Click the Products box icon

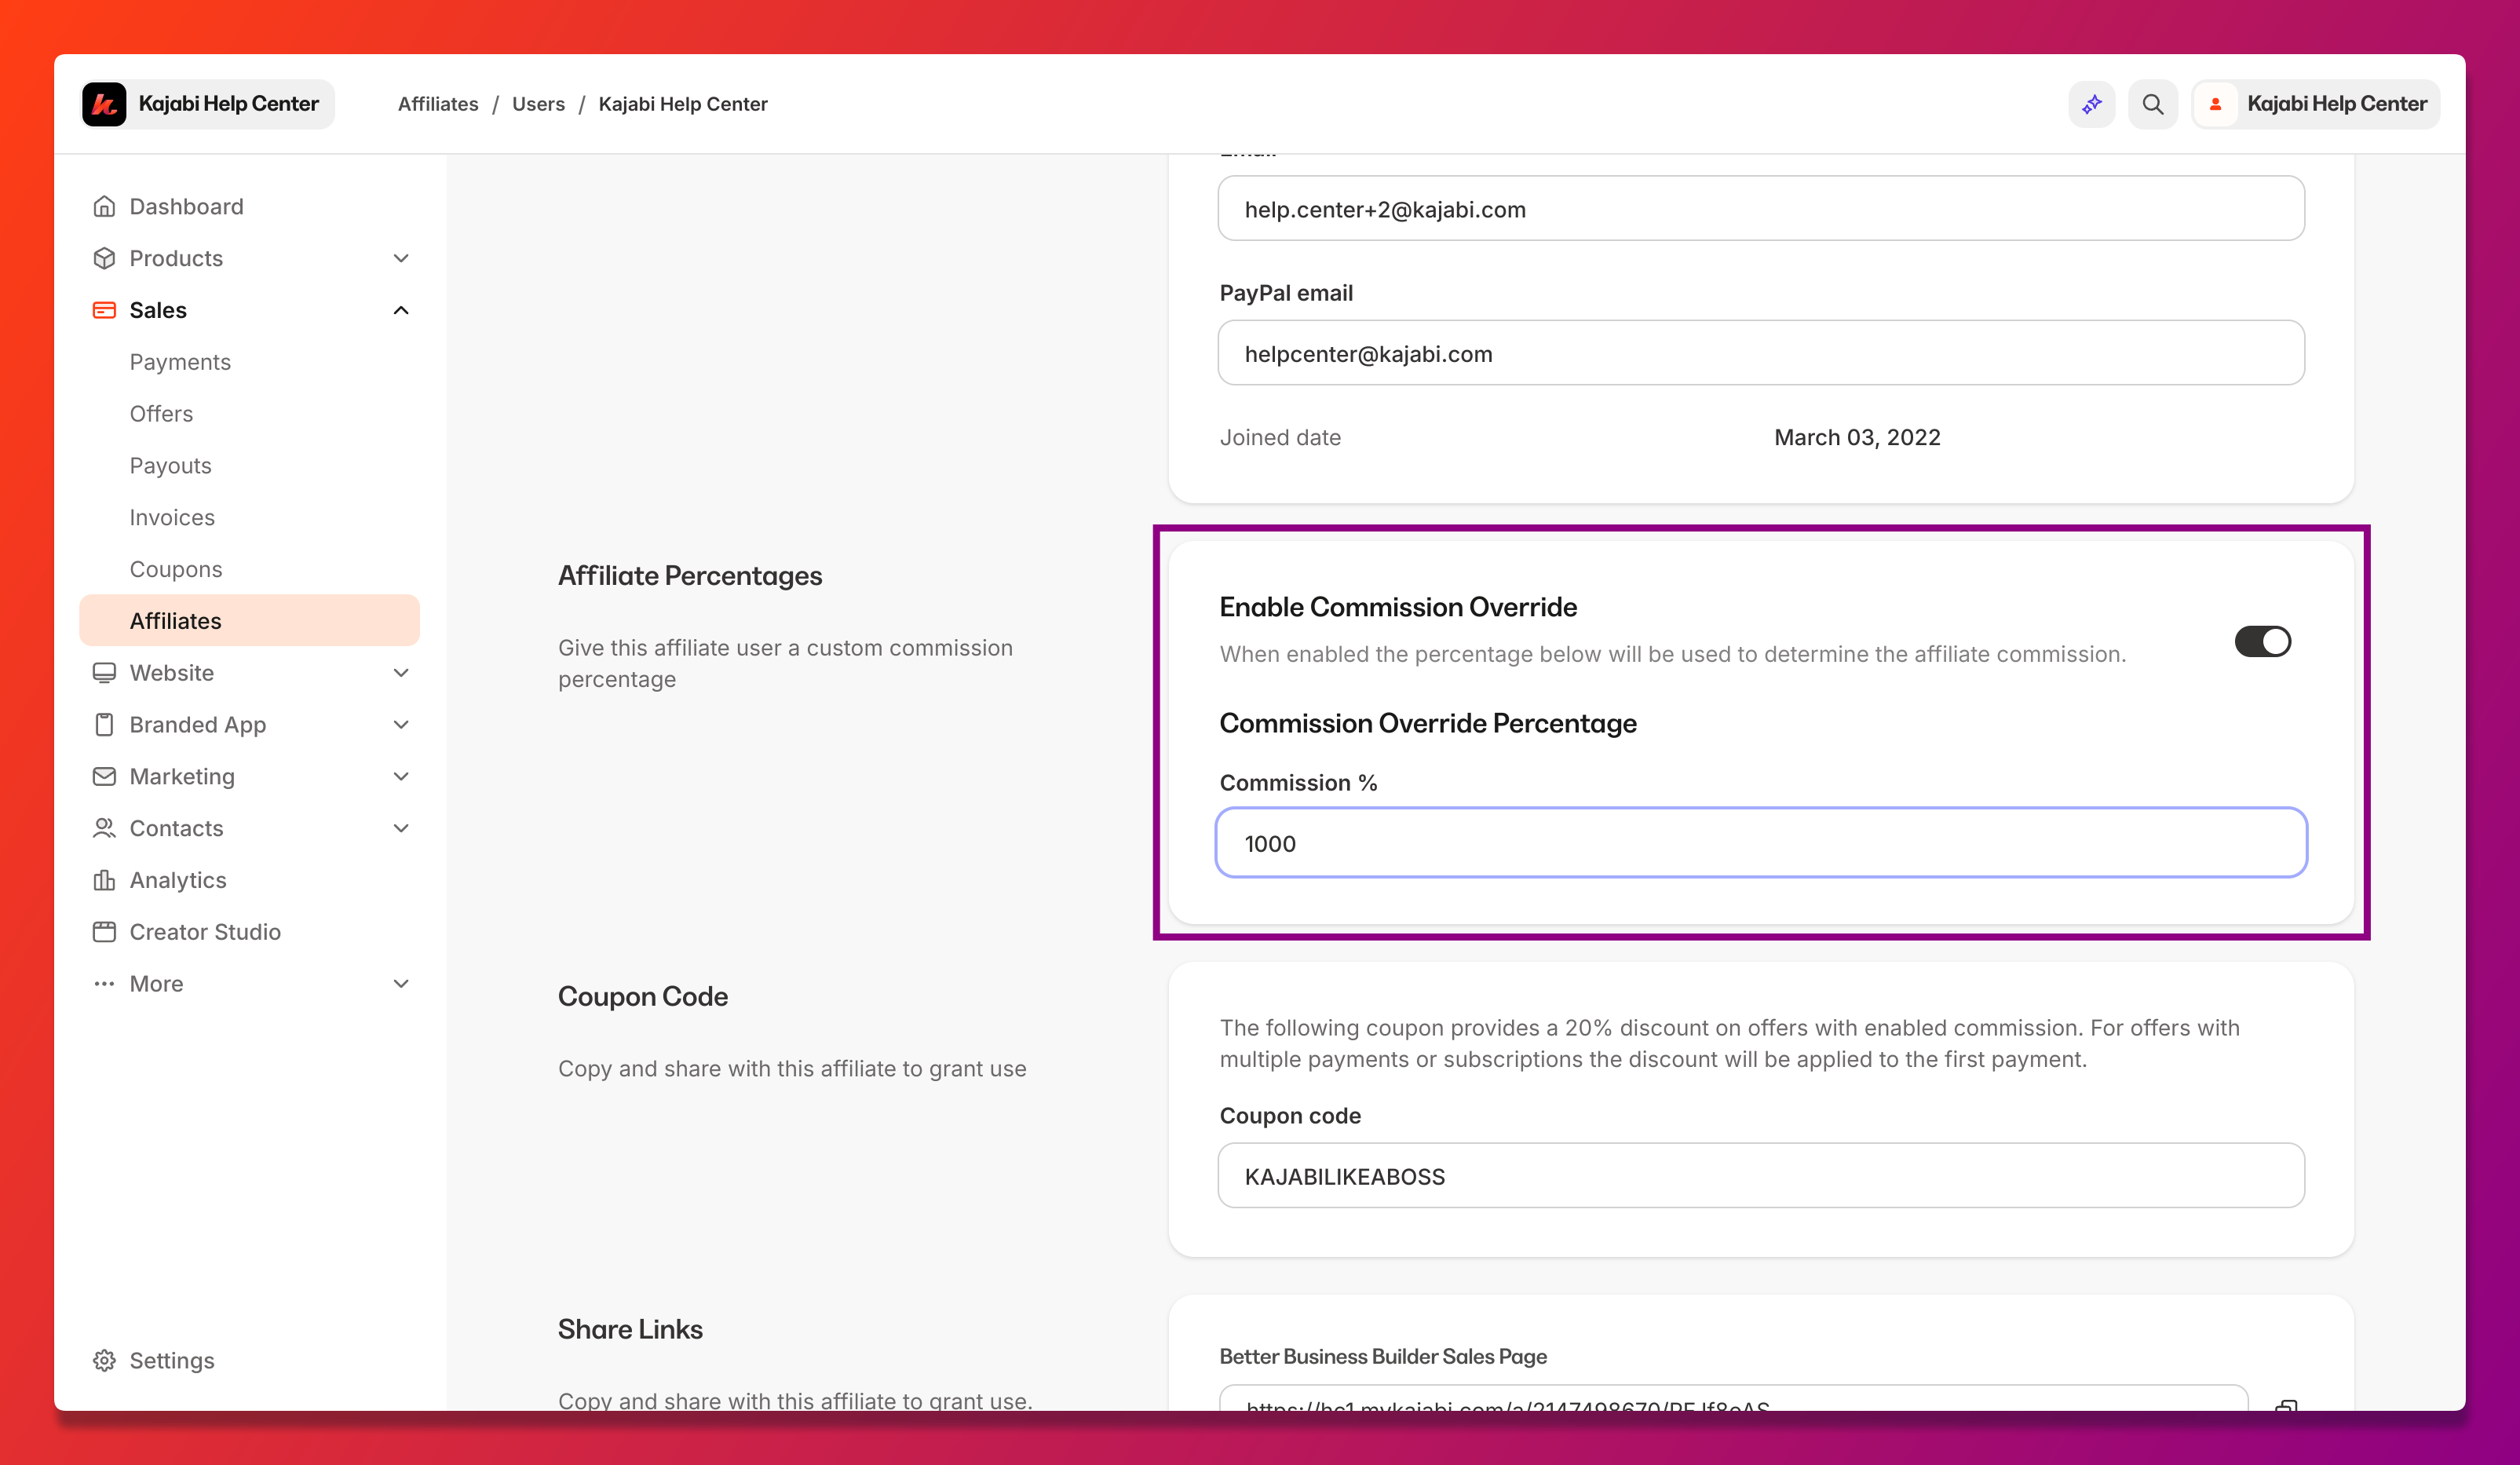(104, 258)
